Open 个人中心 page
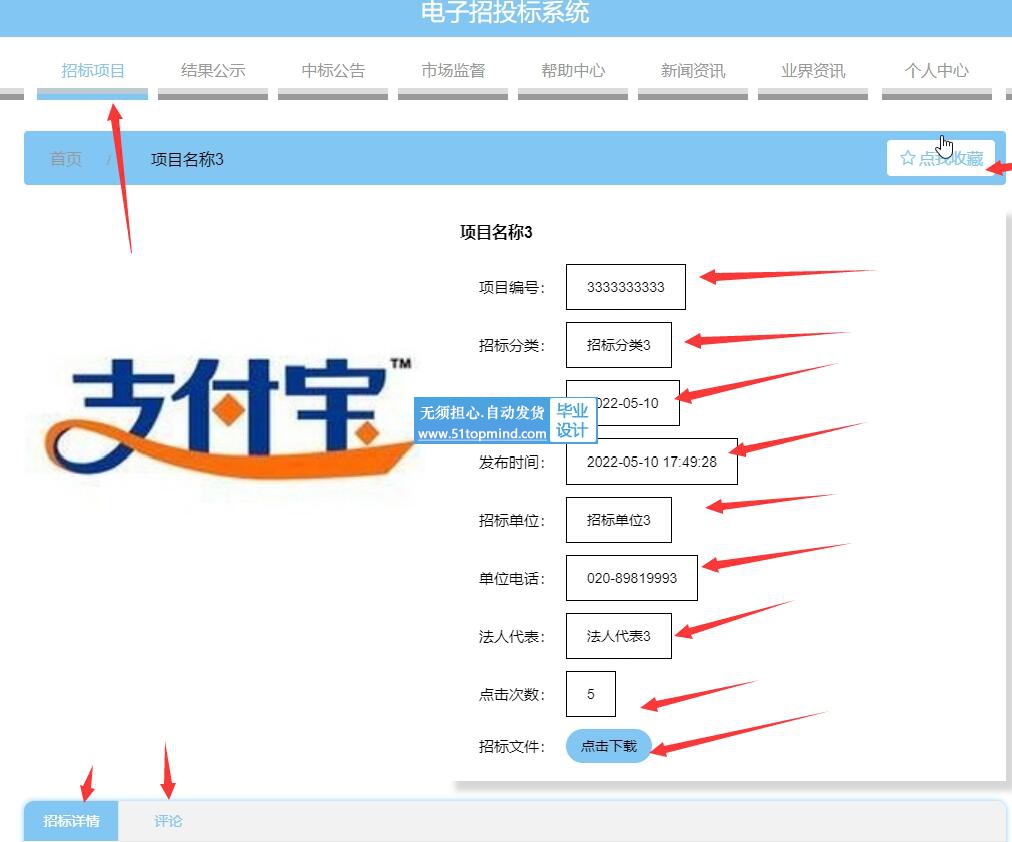 936,70
